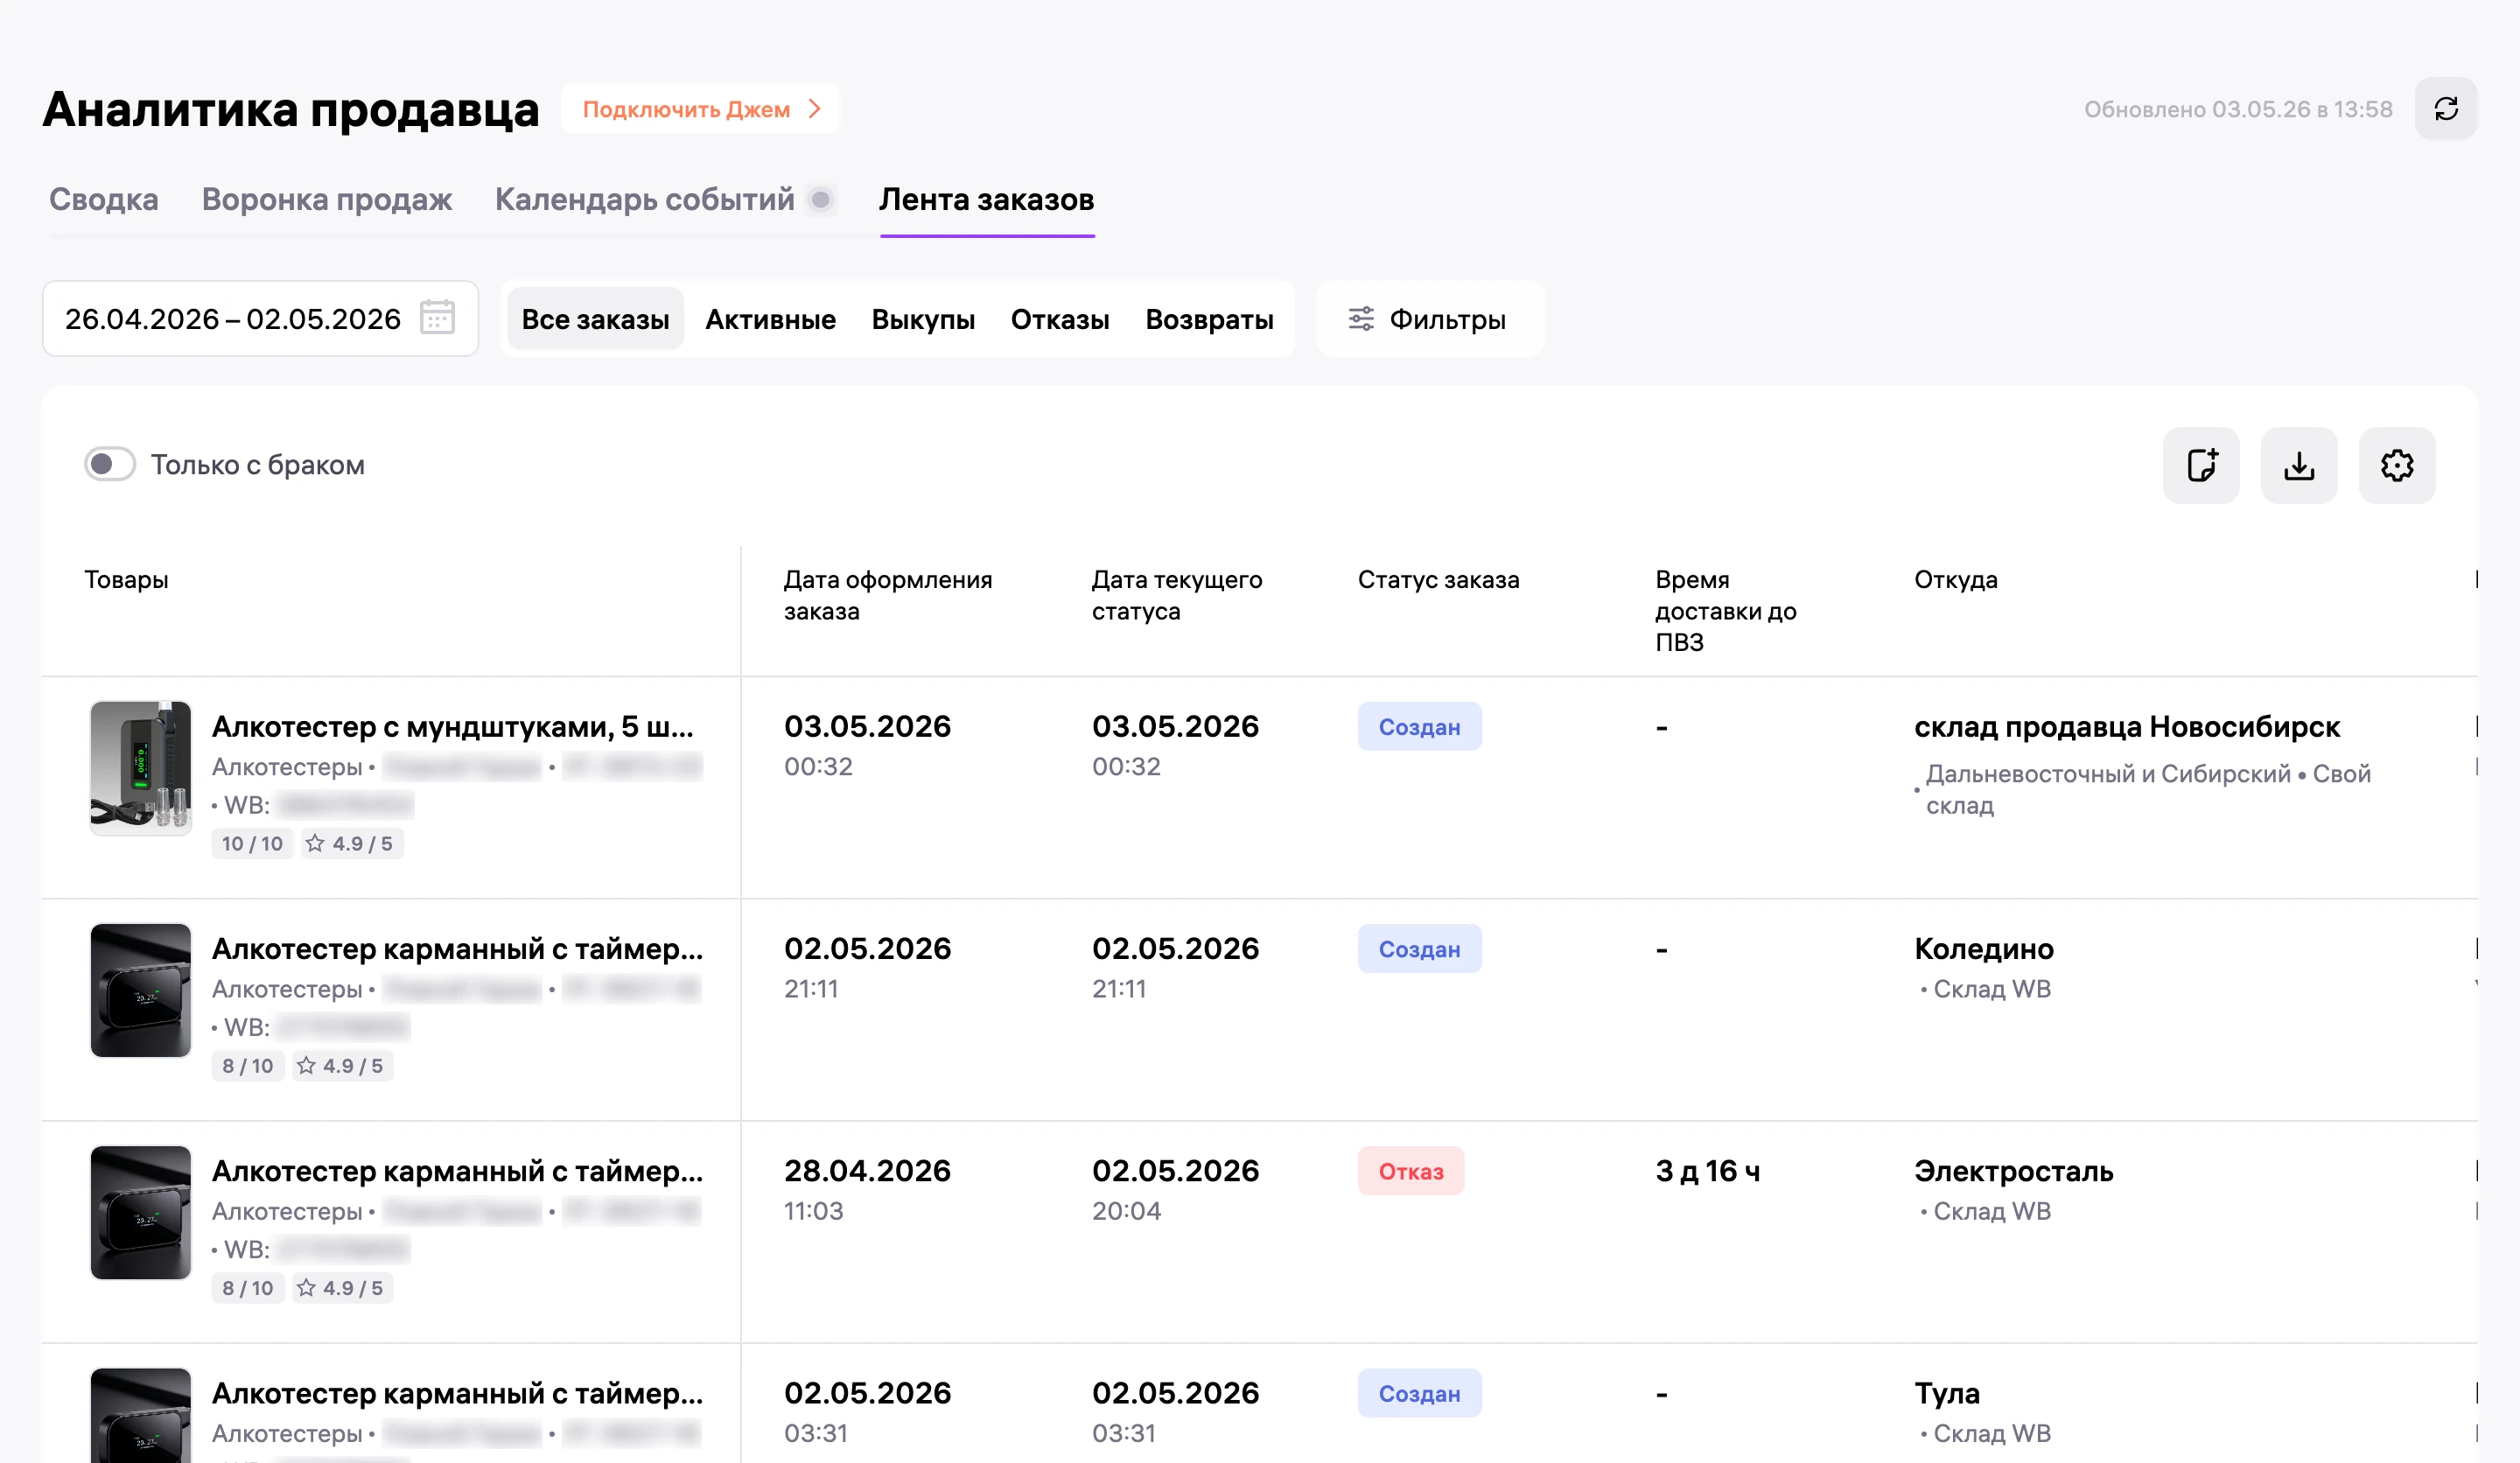The width and height of the screenshot is (2520, 1463).
Task: Click the Создан status for Новосибирск order
Action: click(x=1420, y=726)
